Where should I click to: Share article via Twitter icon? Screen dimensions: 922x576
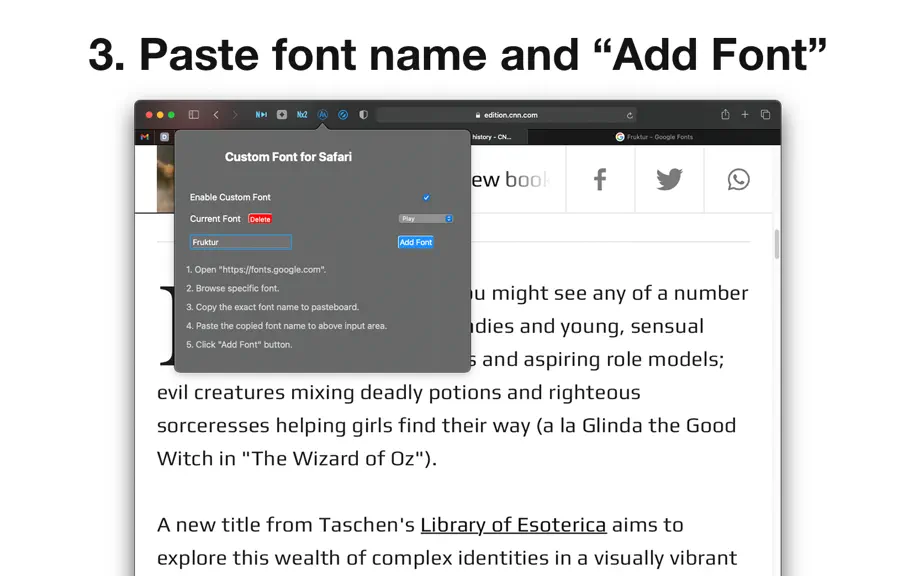click(669, 179)
